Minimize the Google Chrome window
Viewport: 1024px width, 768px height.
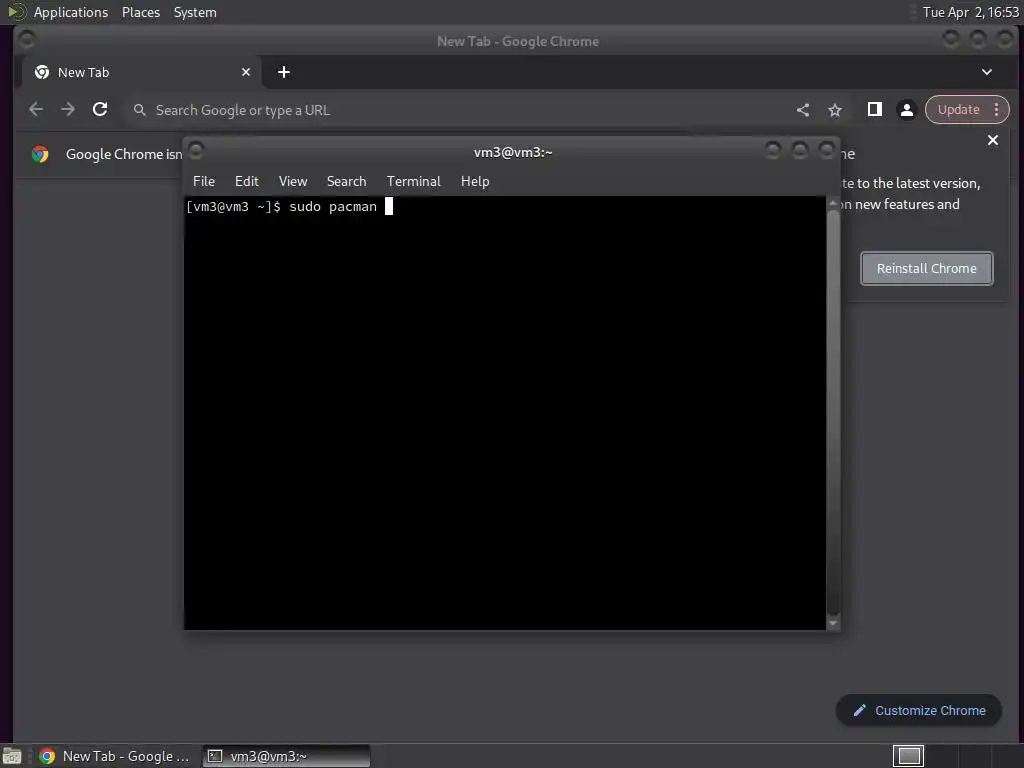pyautogui.click(x=951, y=39)
